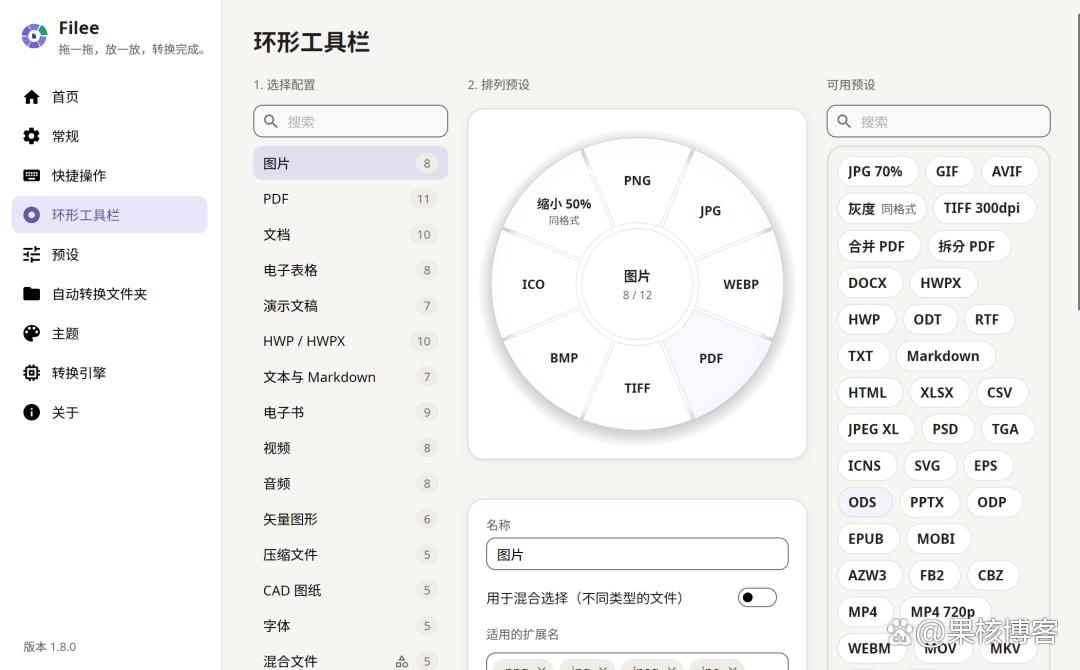The height and width of the screenshot is (670, 1080).
Task: Switch to the 快捷操作 page
Action: [110, 176]
